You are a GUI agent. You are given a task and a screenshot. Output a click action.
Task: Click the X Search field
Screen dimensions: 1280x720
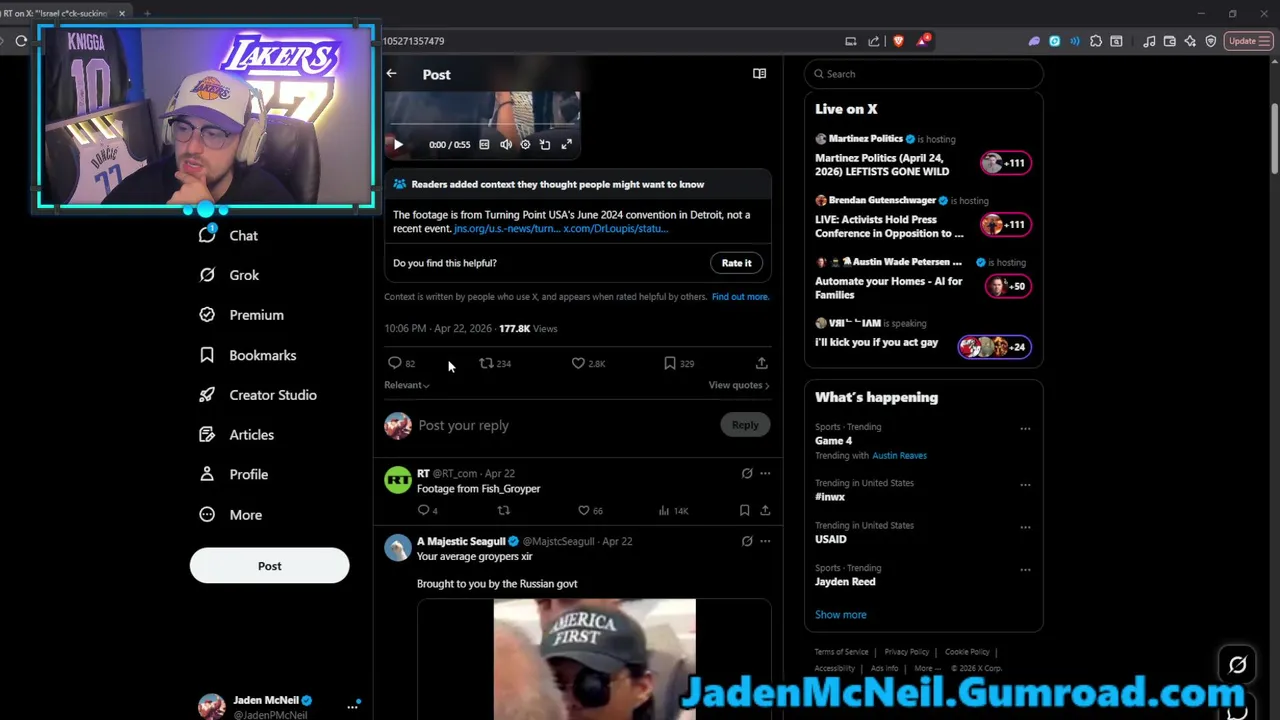coord(924,74)
